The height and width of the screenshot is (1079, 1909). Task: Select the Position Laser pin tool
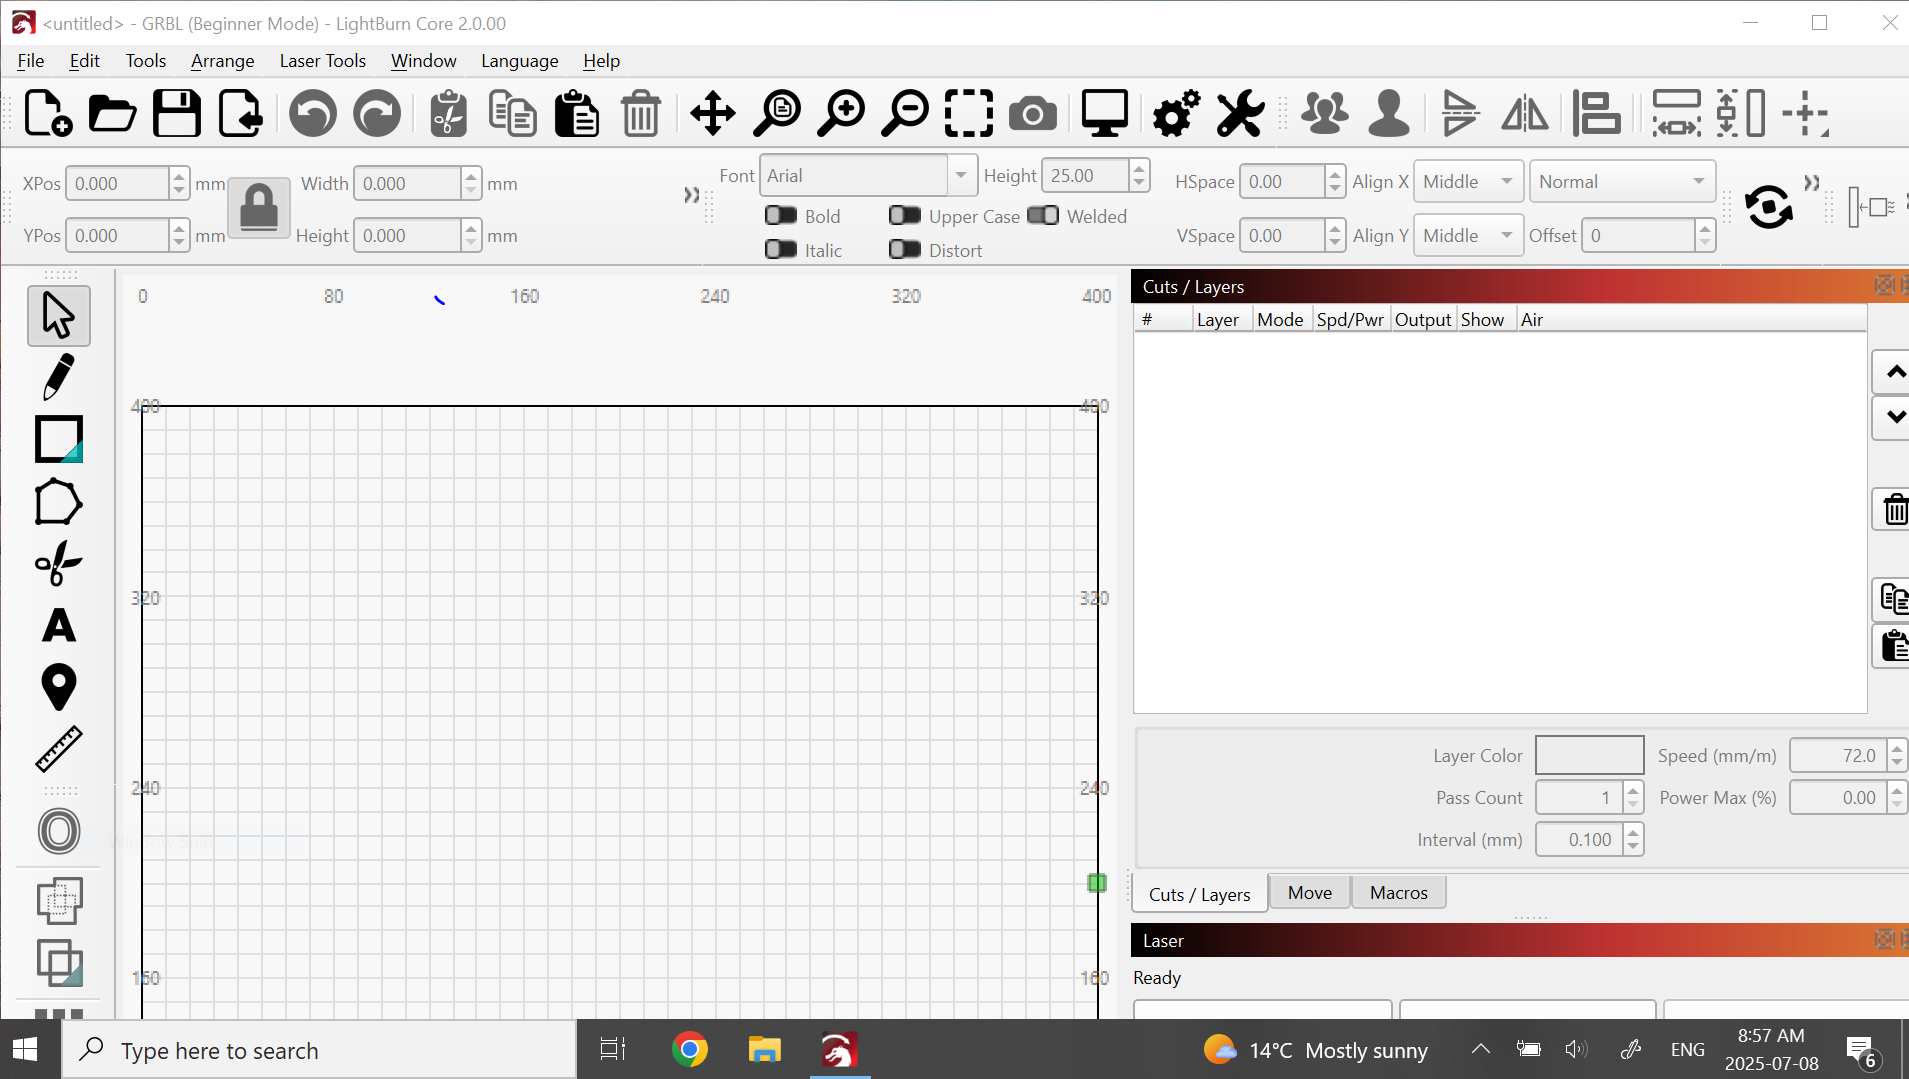(x=58, y=687)
